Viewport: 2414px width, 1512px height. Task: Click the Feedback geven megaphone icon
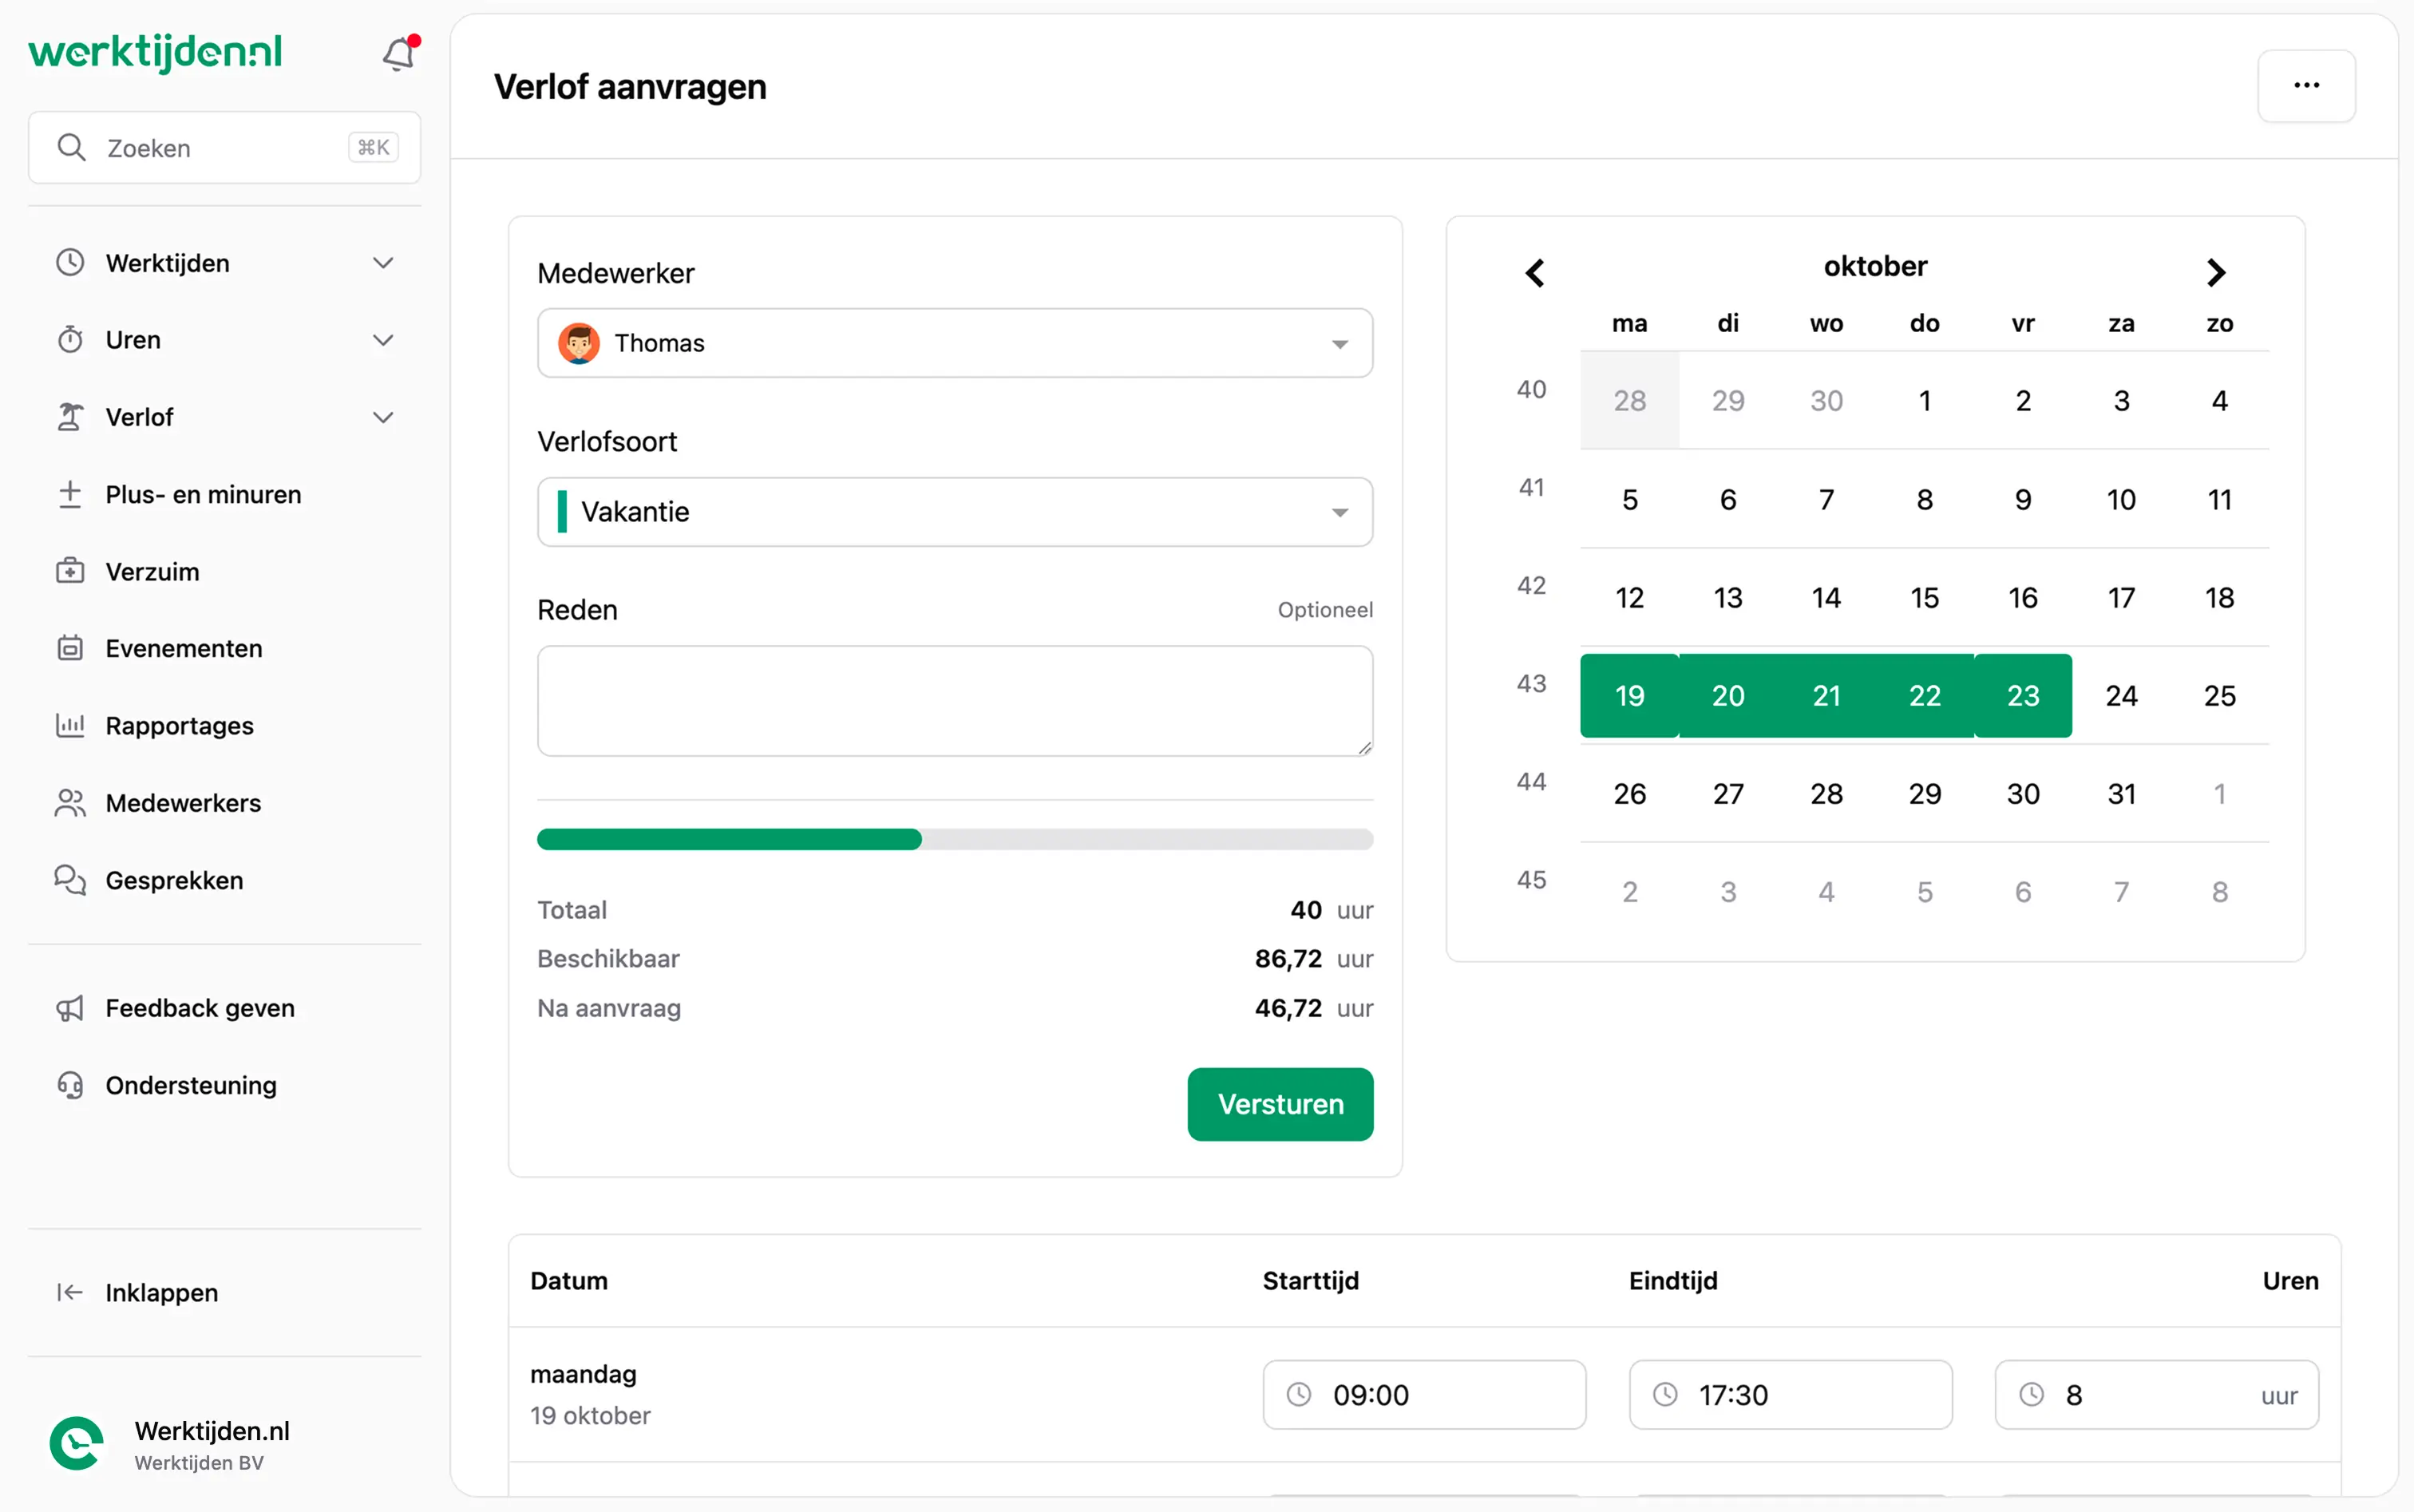point(70,1008)
